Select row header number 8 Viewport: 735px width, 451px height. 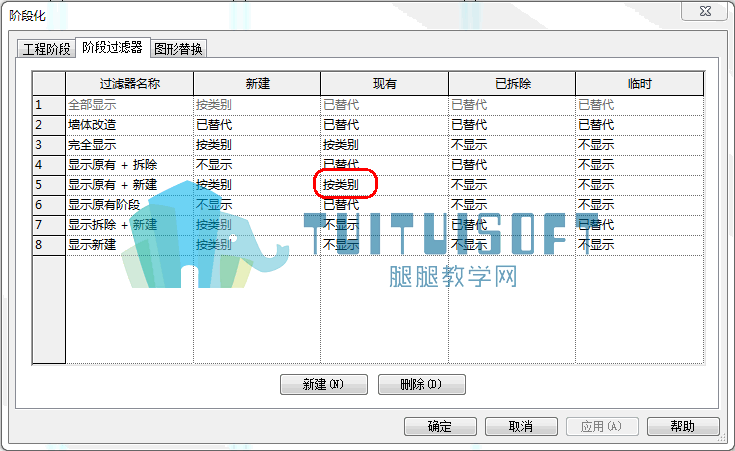point(49,245)
